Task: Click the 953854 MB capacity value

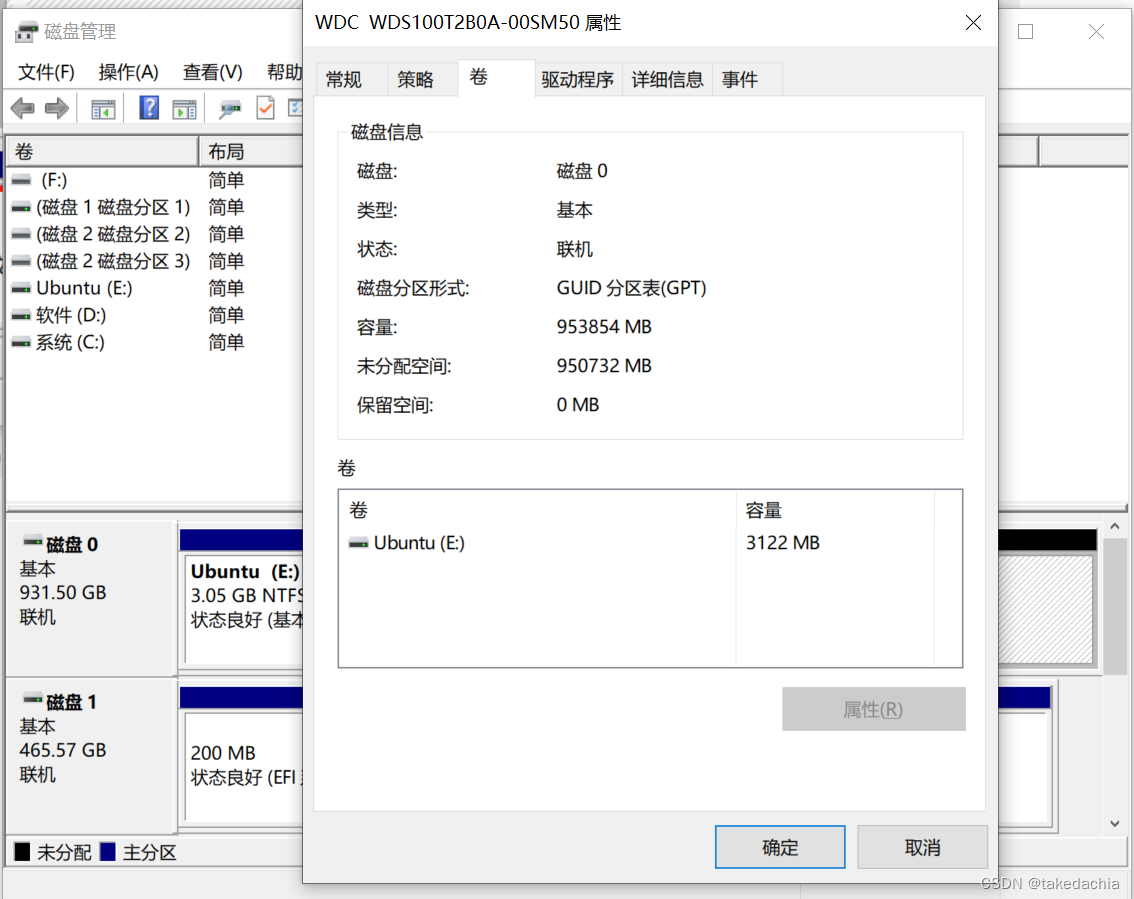Action: pos(604,327)
